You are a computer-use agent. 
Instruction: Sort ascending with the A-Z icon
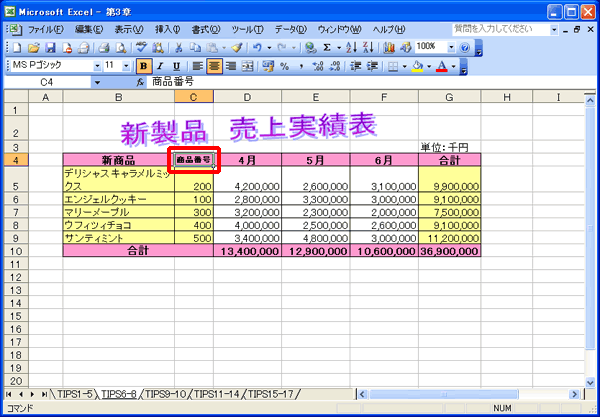[x=351, y=47]
